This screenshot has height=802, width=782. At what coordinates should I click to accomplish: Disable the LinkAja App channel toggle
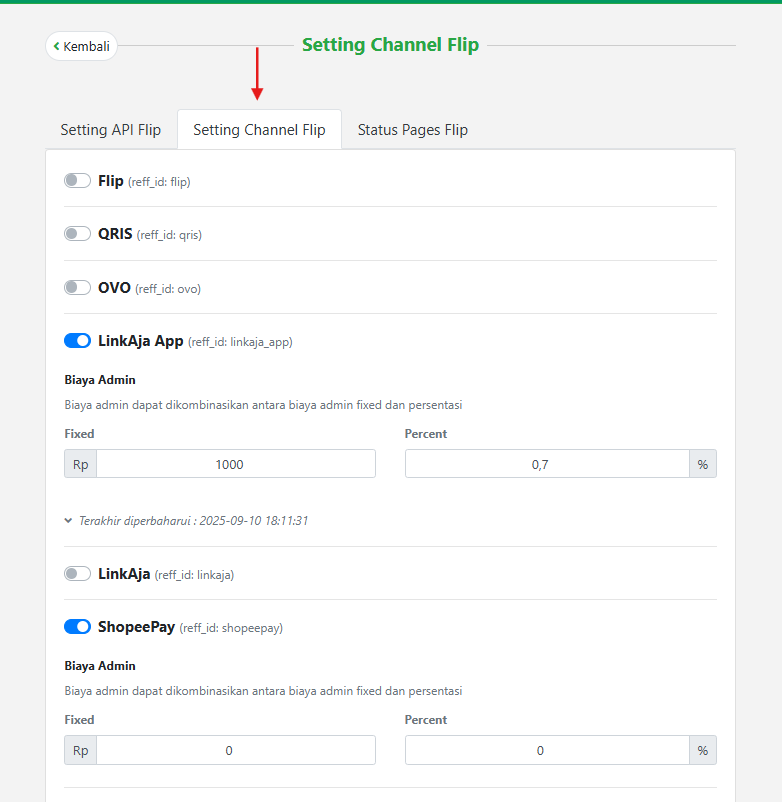77,341
